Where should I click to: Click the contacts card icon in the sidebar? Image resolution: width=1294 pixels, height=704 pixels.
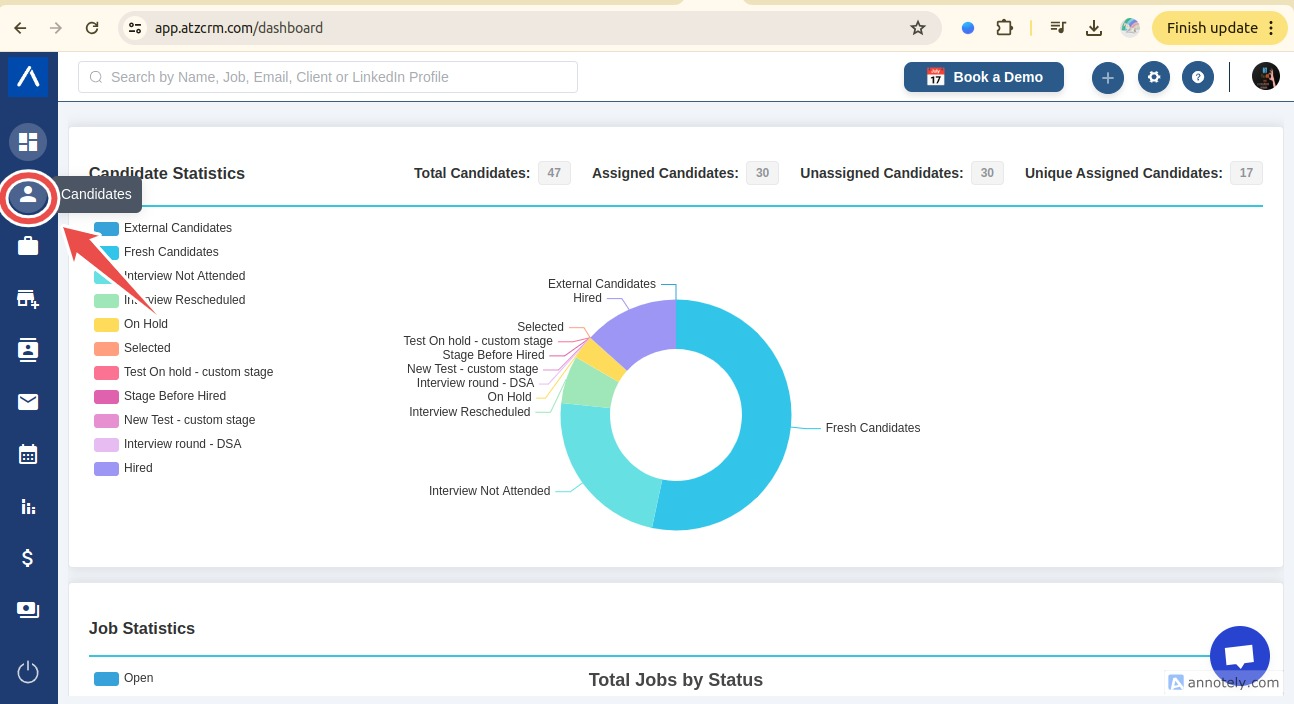28,350
